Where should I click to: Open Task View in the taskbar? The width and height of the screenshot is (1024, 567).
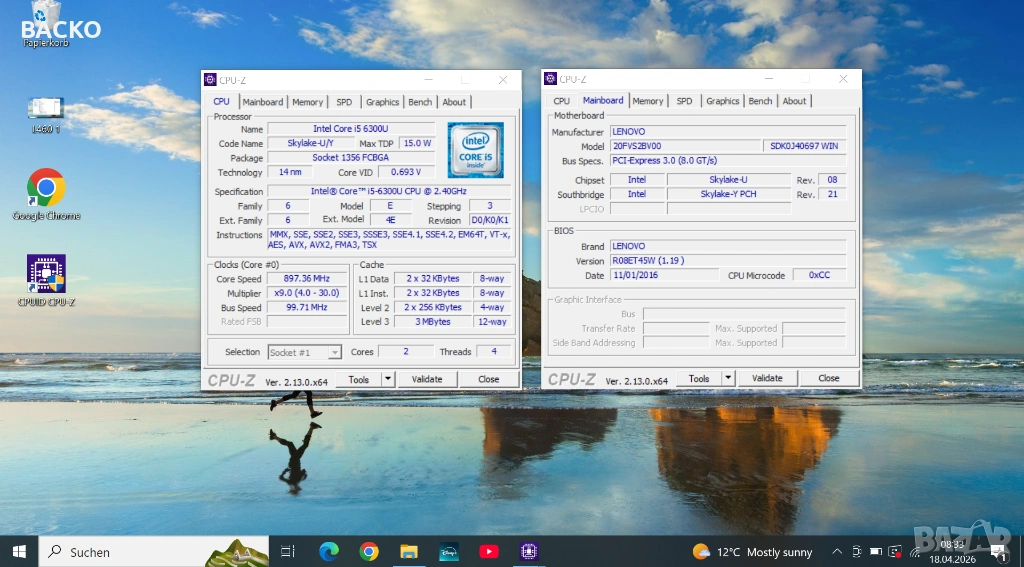coord(288,551)
